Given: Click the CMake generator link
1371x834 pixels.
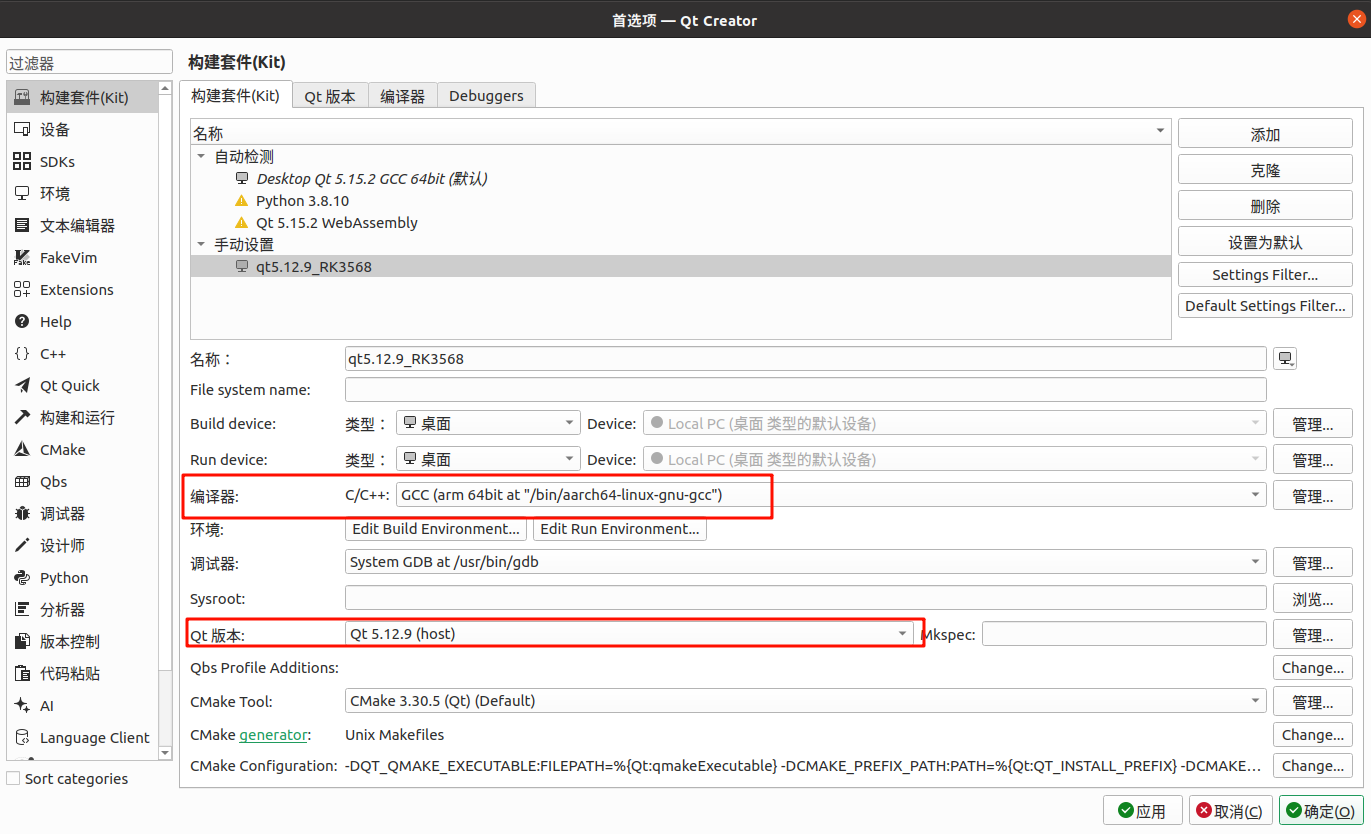Looking at the screenshot, I should click(273, 735).
